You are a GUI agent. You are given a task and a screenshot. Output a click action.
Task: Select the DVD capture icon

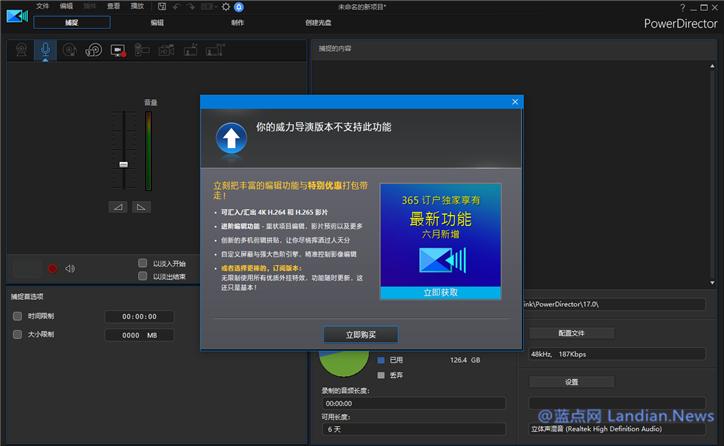point(93,49)
